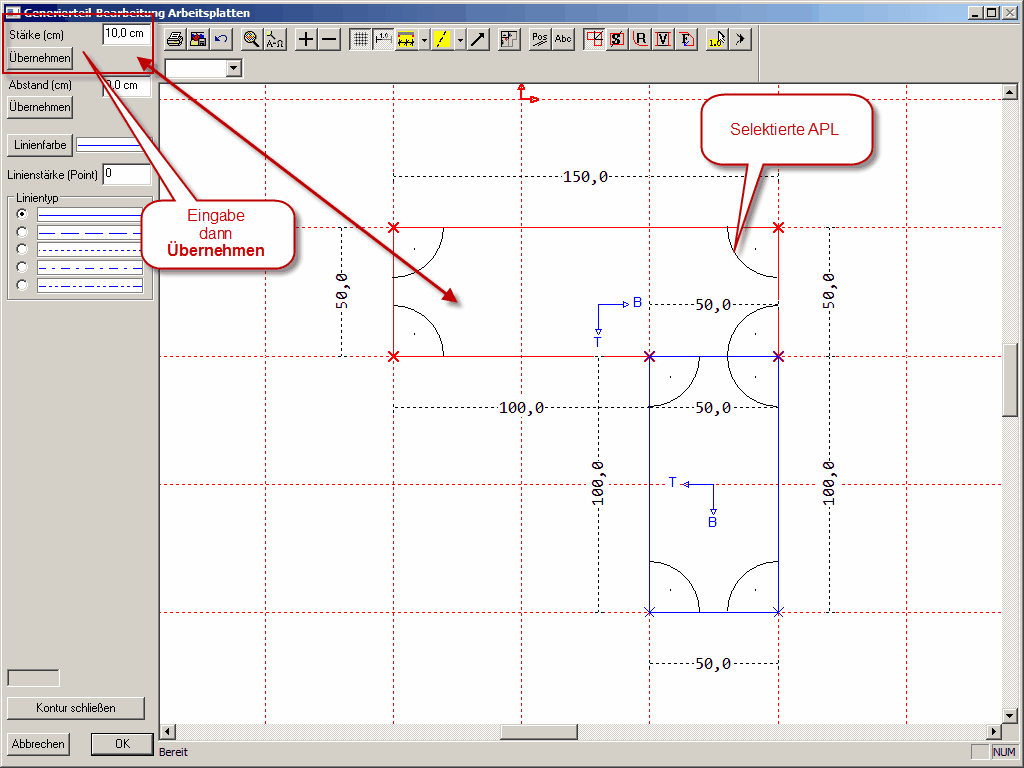1024x768 pixels.
Task: Select the magnifying glass zoom tool
Action: [251, 39]
